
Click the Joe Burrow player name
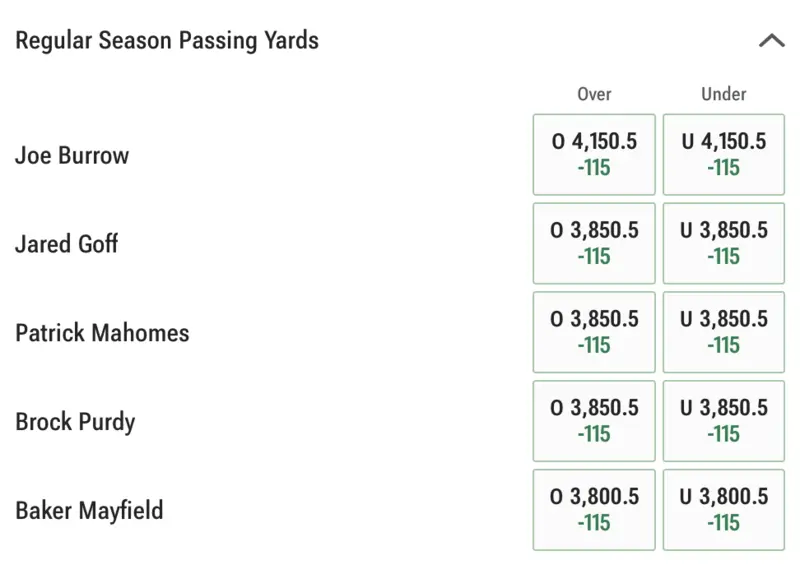coord(72,156)
